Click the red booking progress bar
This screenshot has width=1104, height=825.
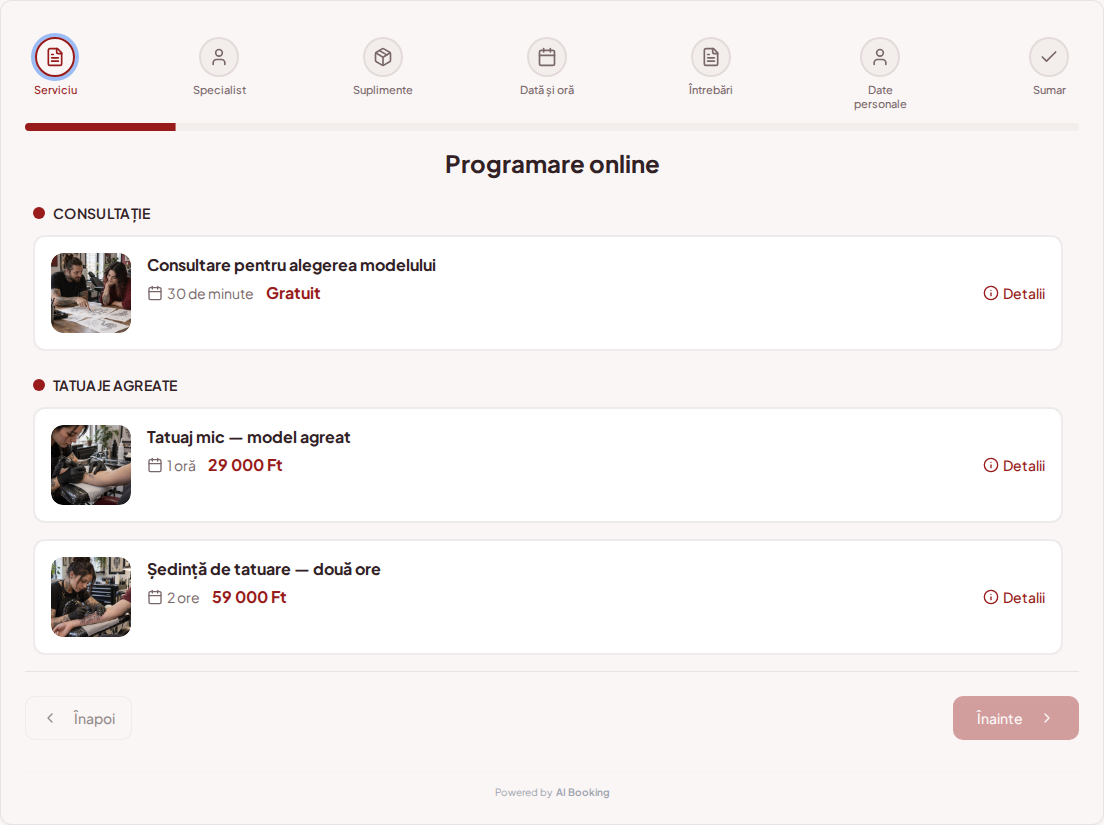[100, 127]
